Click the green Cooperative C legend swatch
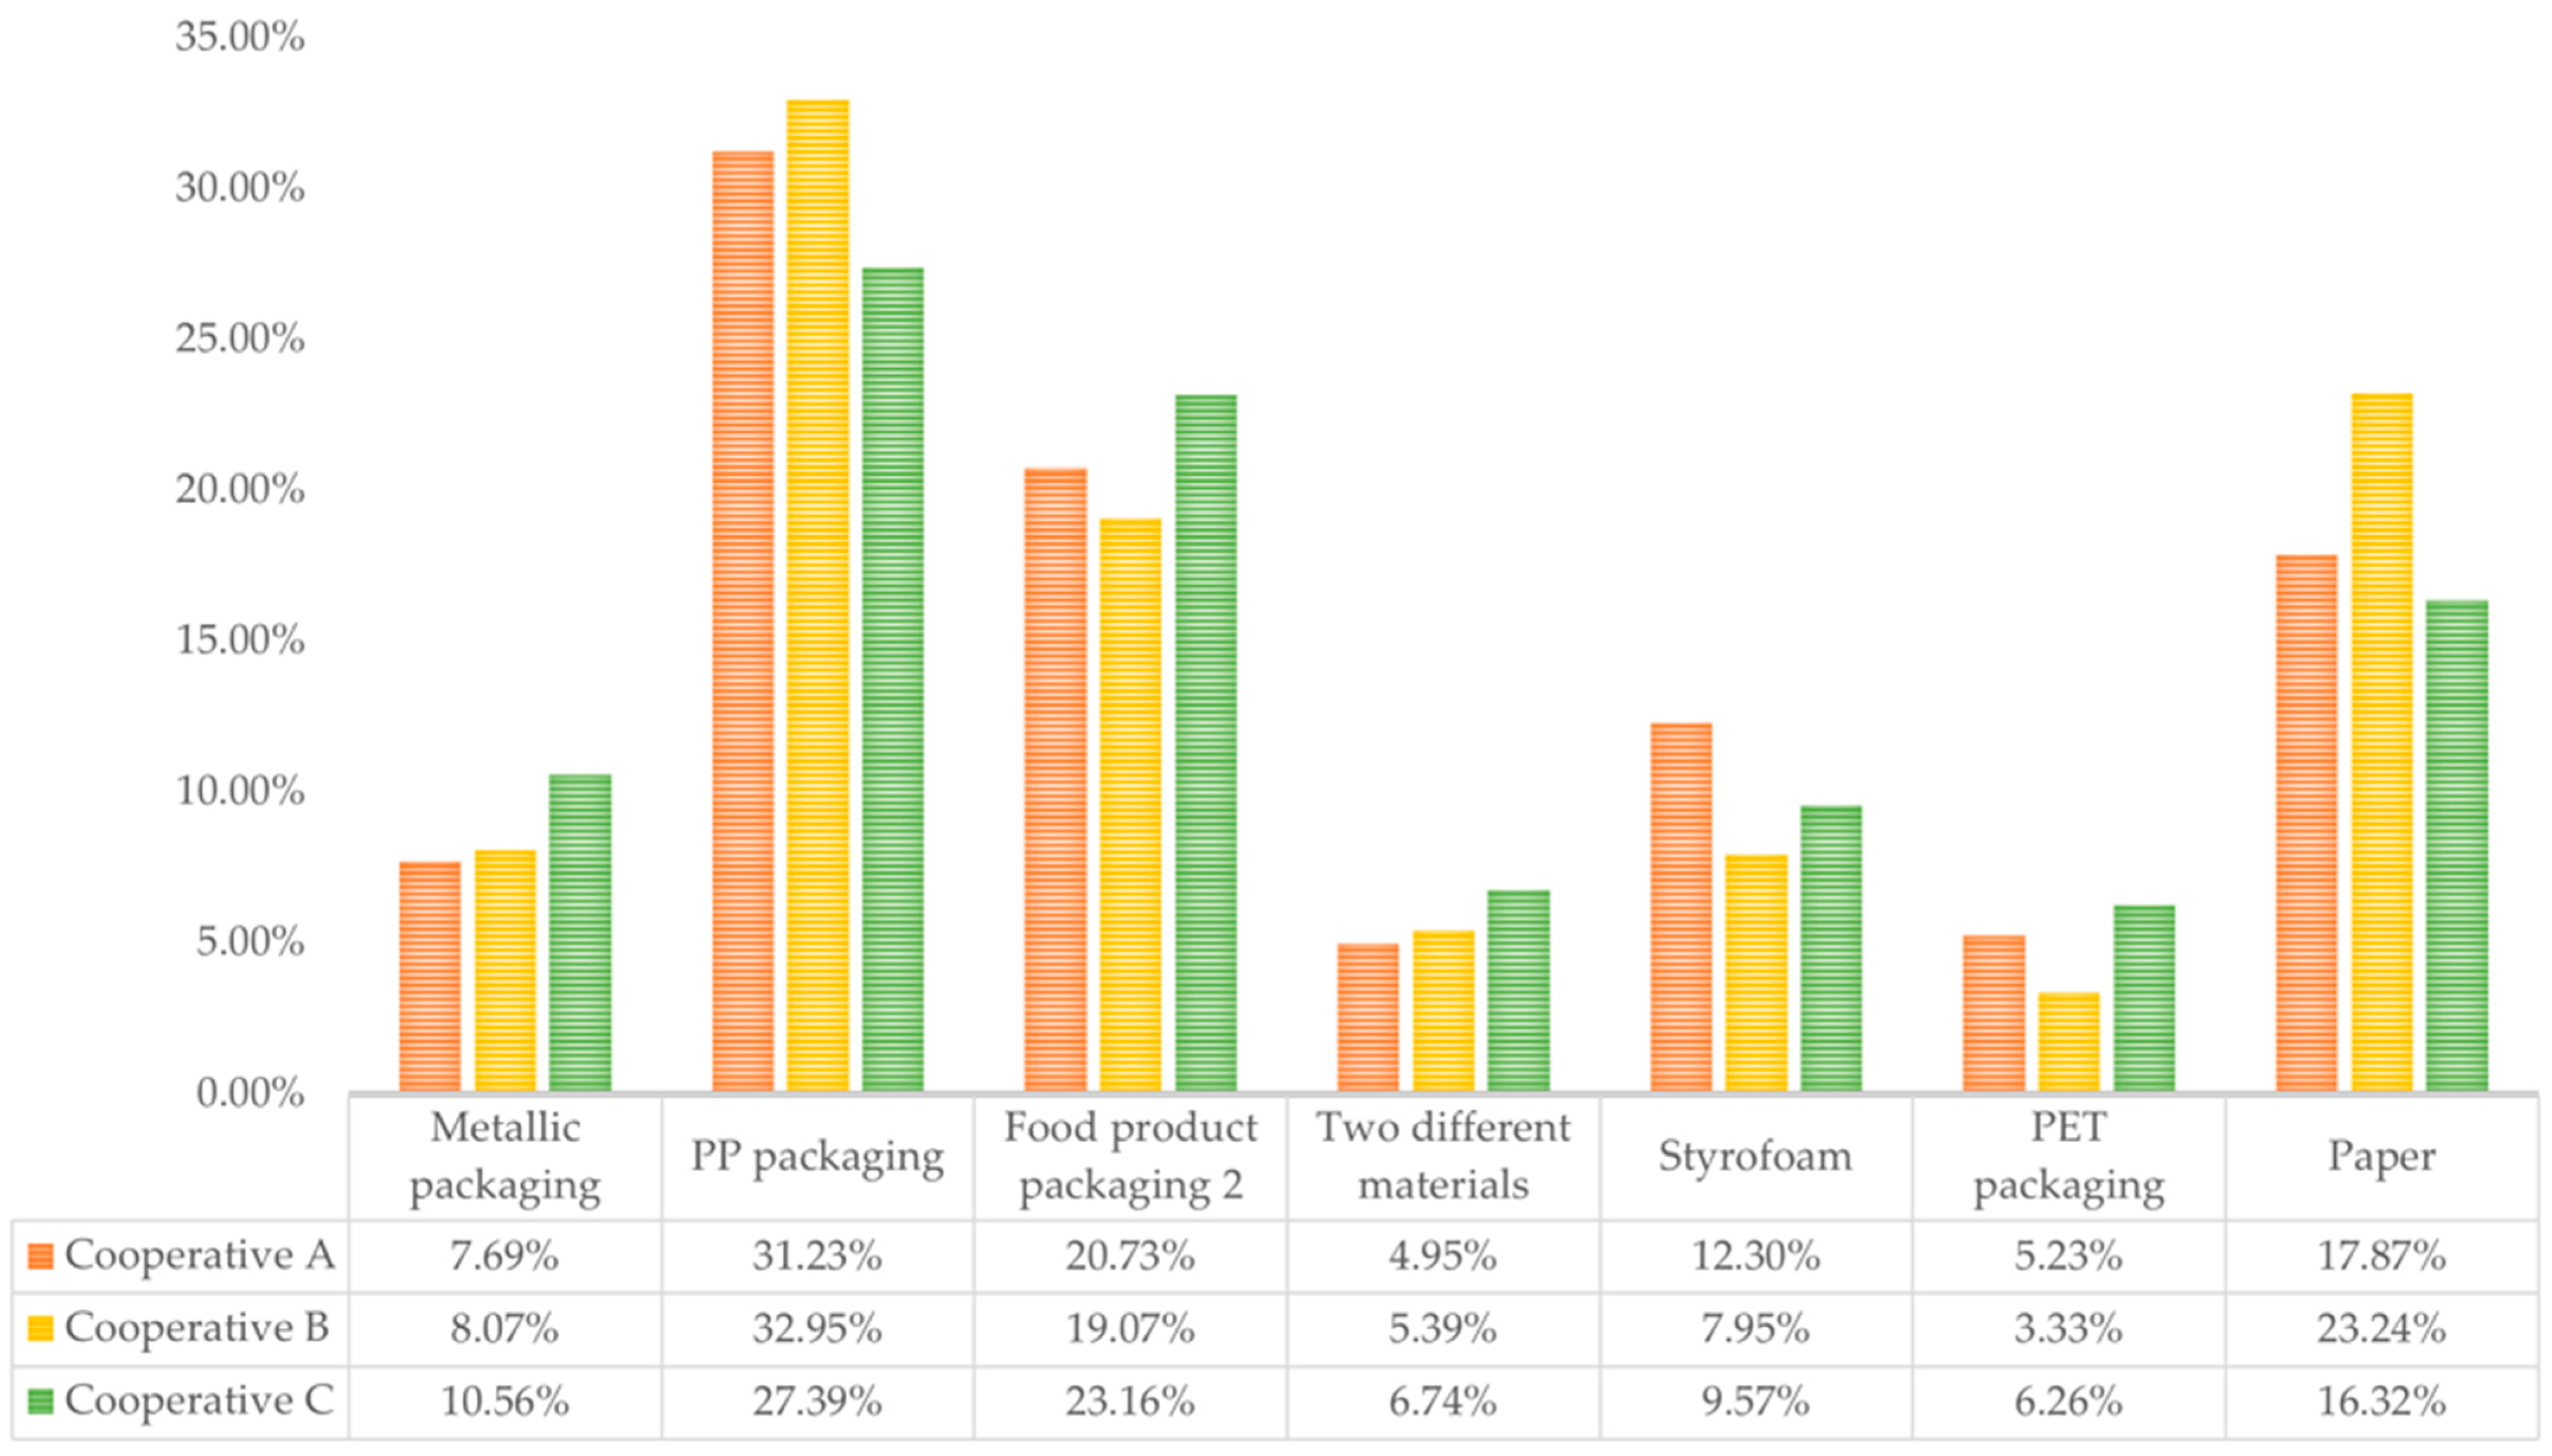2552x1456 pixels. pos(41,1402)
